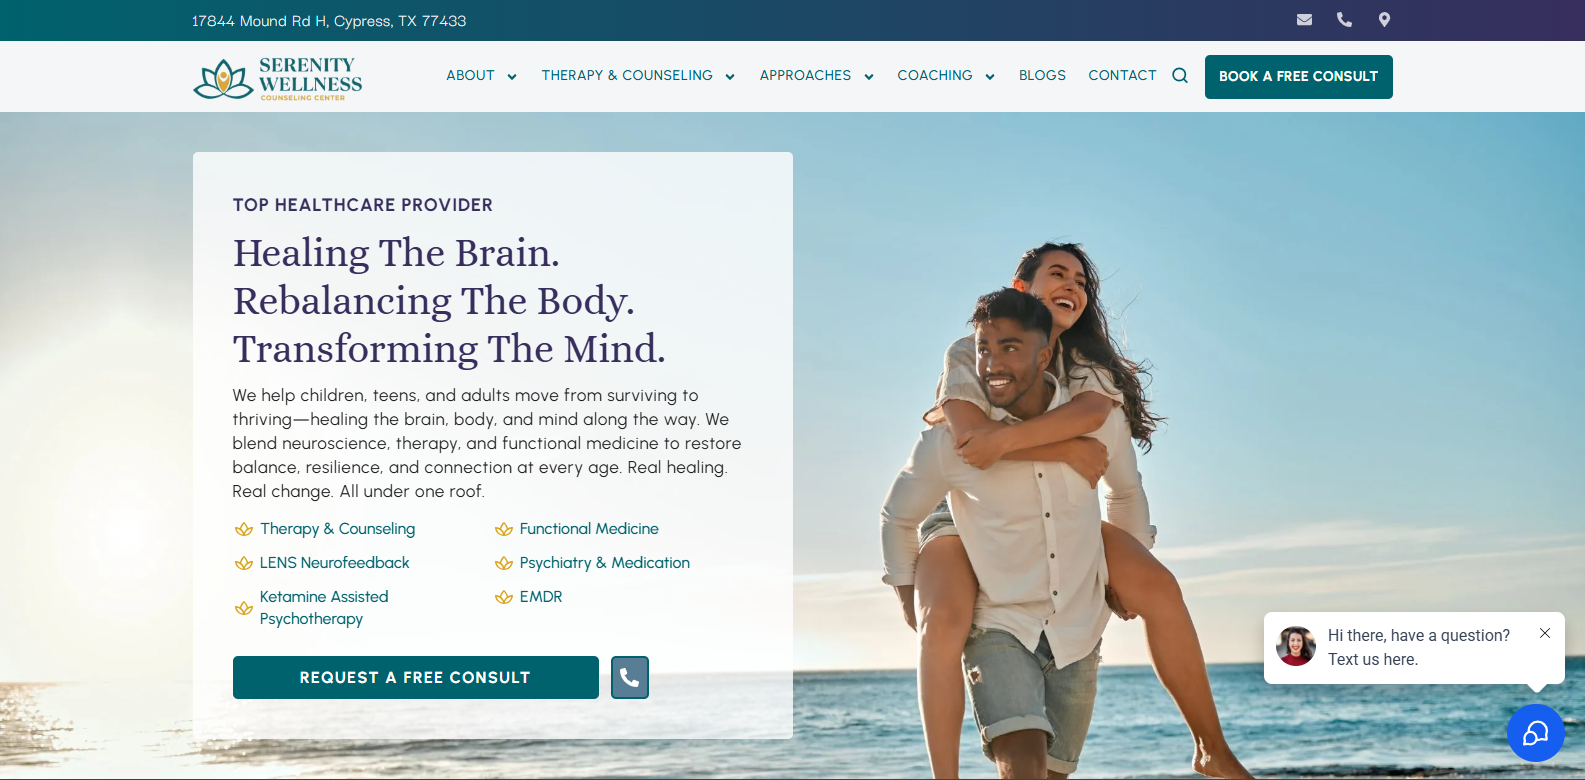Click the phone icon button beside Request consult

[x=630, y=678]
